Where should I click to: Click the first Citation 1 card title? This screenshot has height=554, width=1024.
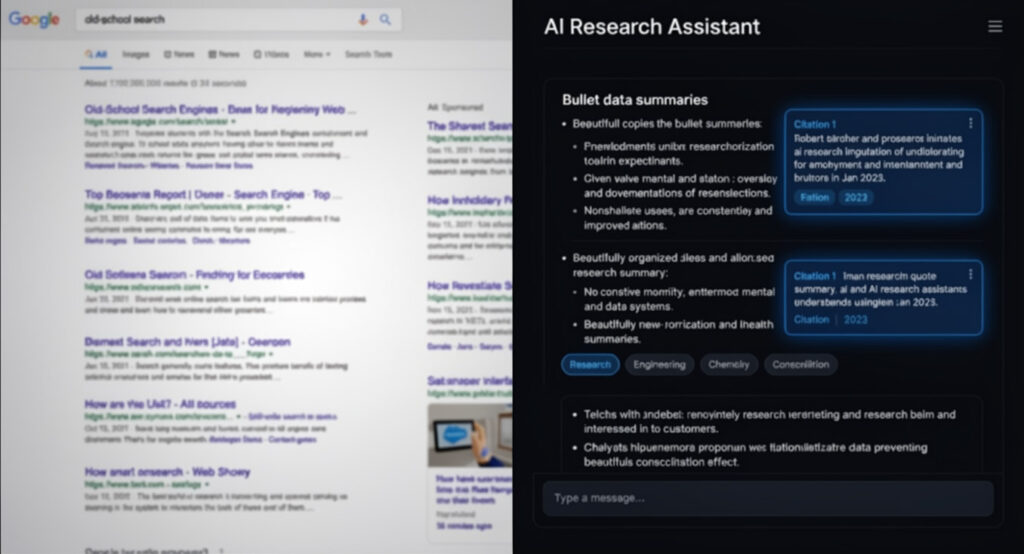click(x=814, y=124)
